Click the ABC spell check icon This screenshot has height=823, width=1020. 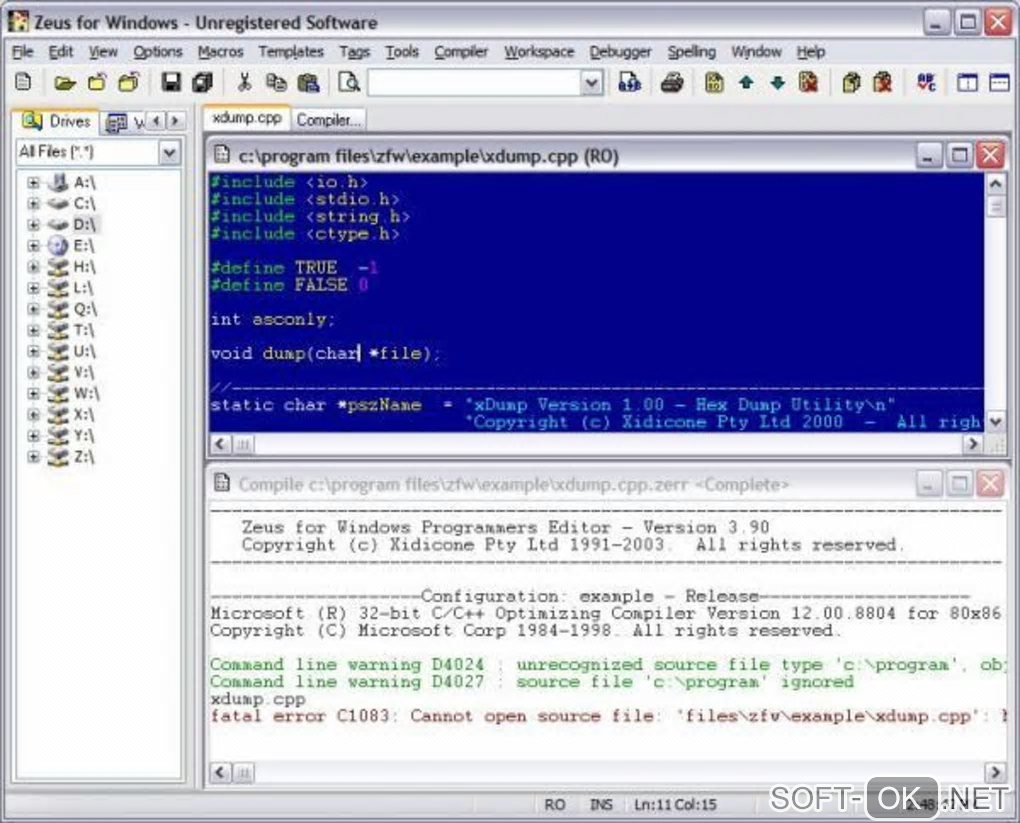click(926, 83)
